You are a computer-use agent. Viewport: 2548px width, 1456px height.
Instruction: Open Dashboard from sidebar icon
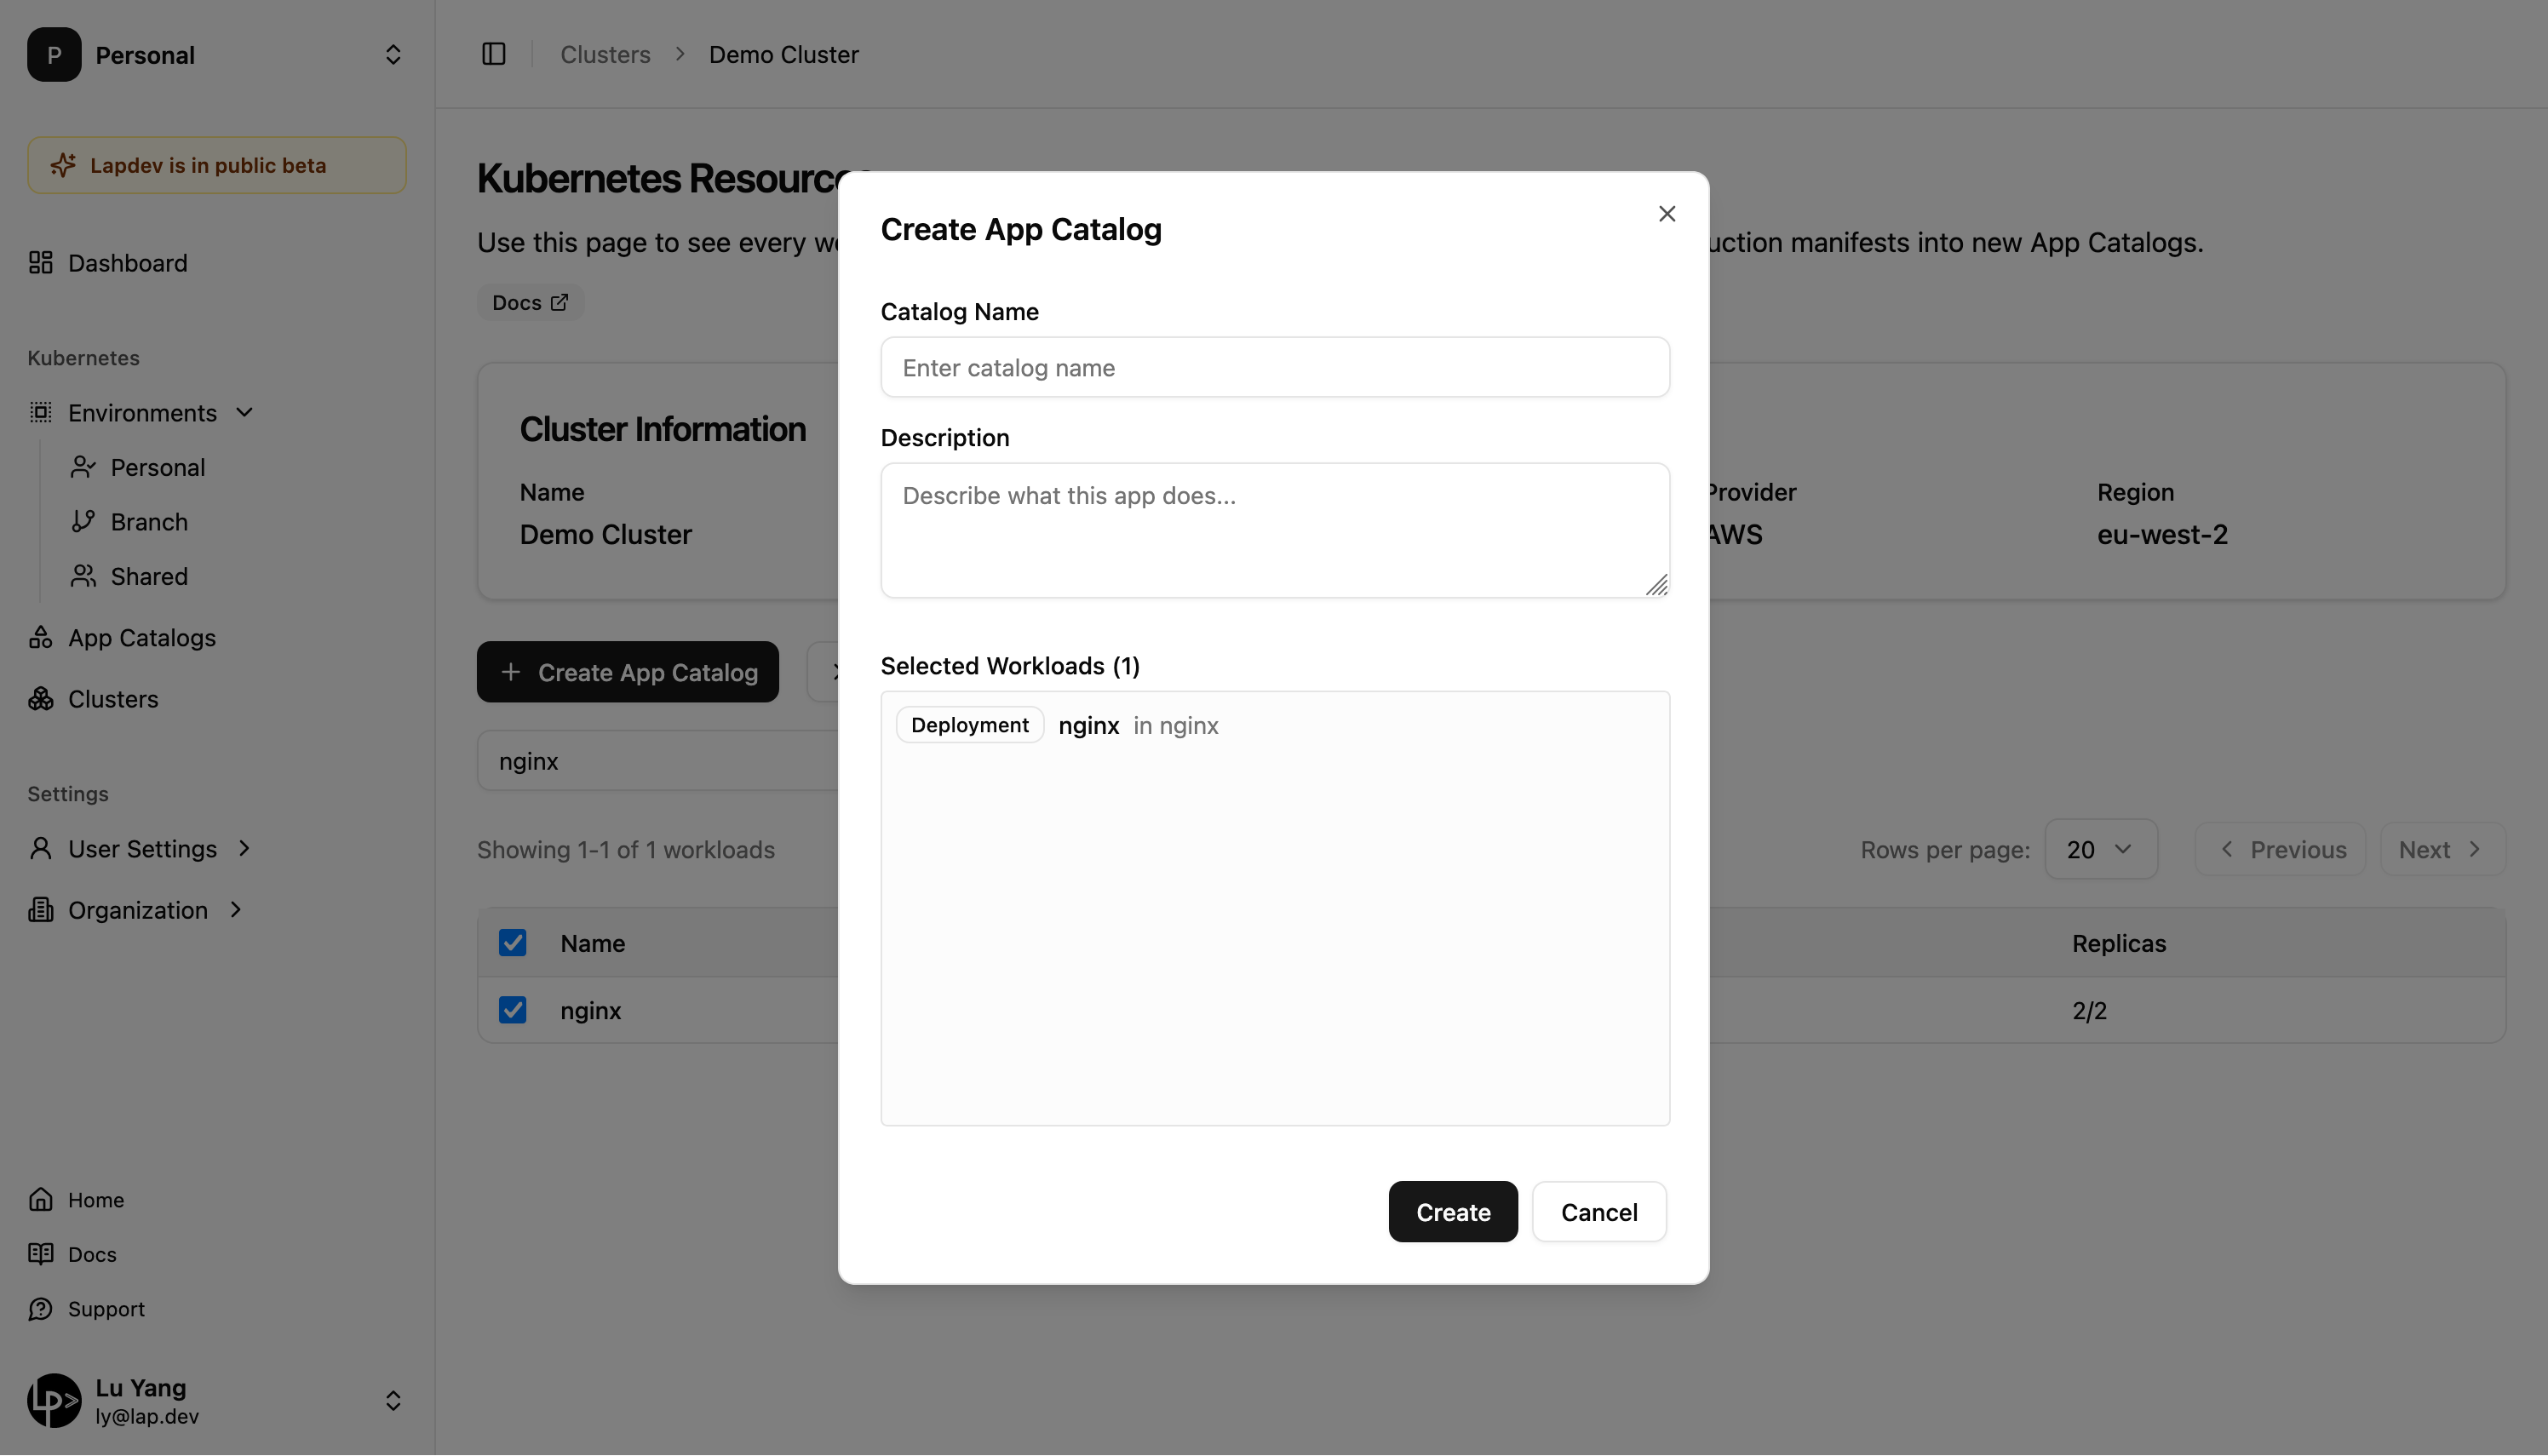click(x=41, y=263)
